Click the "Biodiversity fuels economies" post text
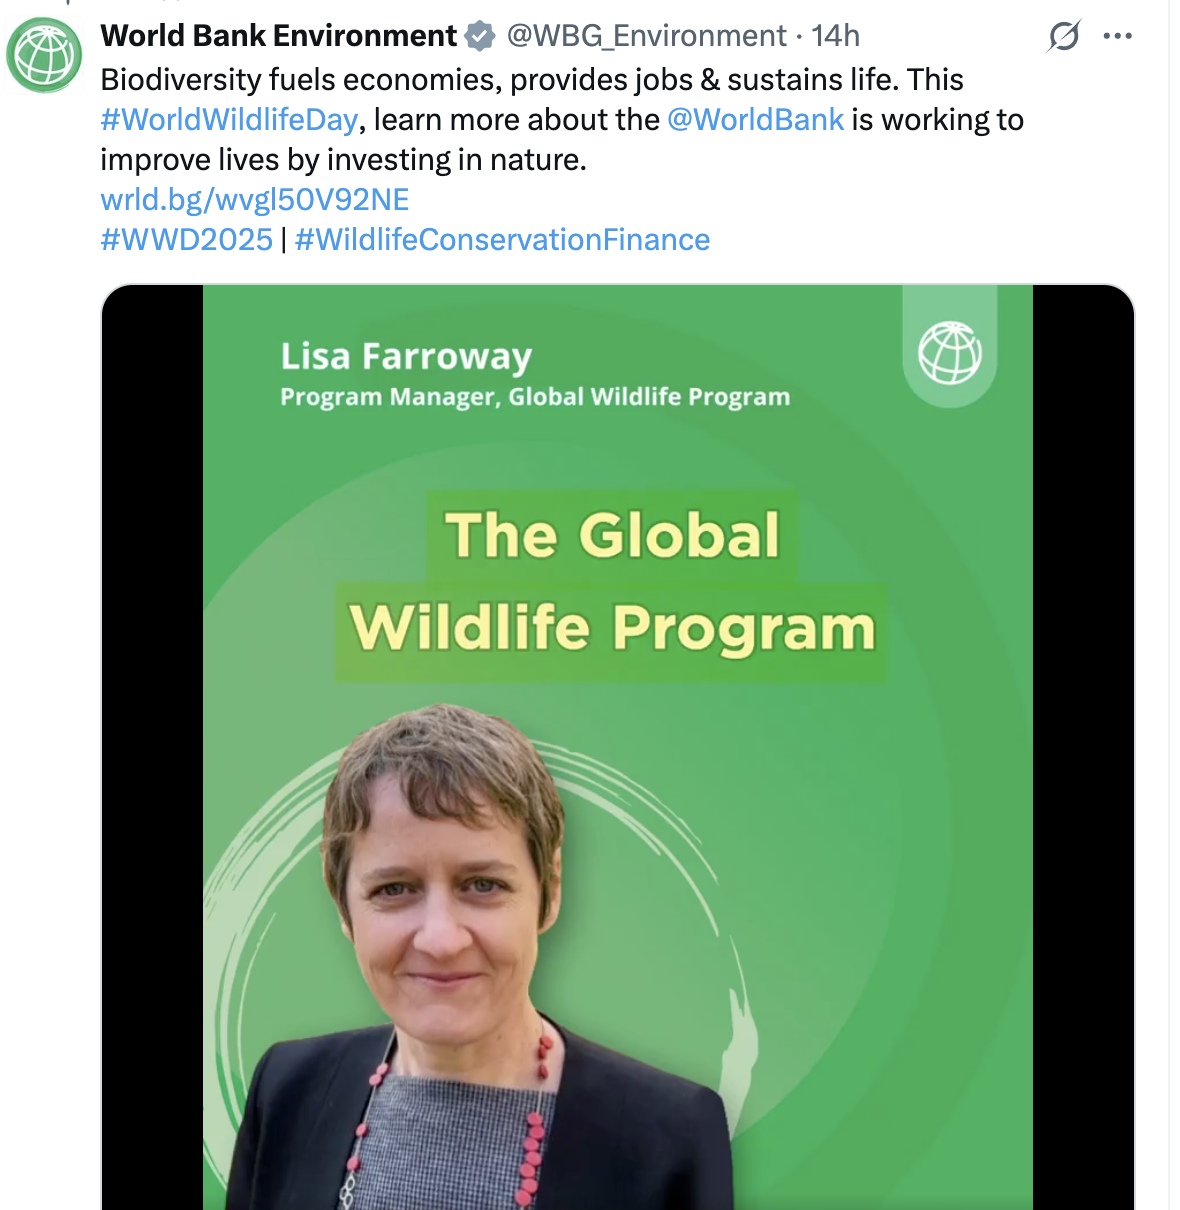 (x=300, y=80)
